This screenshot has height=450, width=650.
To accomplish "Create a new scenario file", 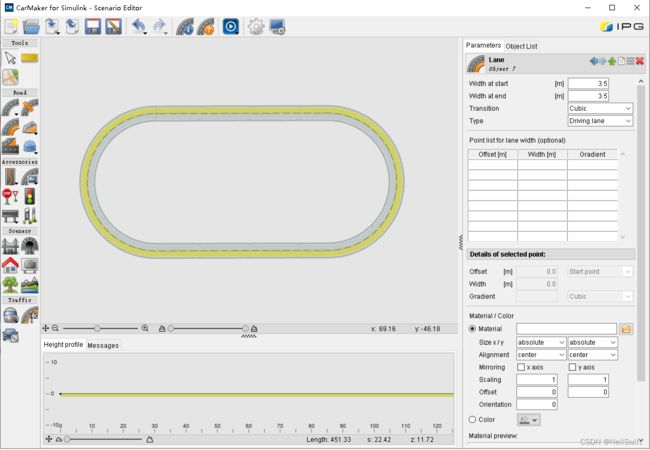I will pyautogui.click(x=11, y=27).
